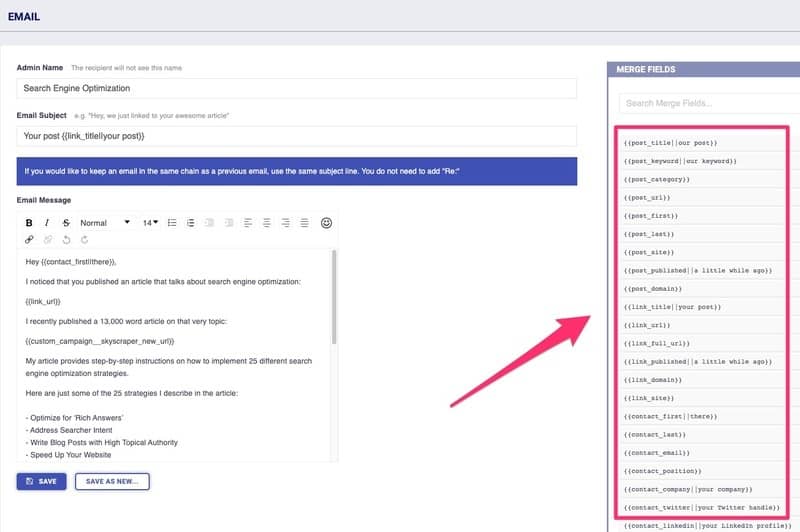
Task: Insert an ordered numbered list
Action: pyautogui.click(x=190, y=223)
